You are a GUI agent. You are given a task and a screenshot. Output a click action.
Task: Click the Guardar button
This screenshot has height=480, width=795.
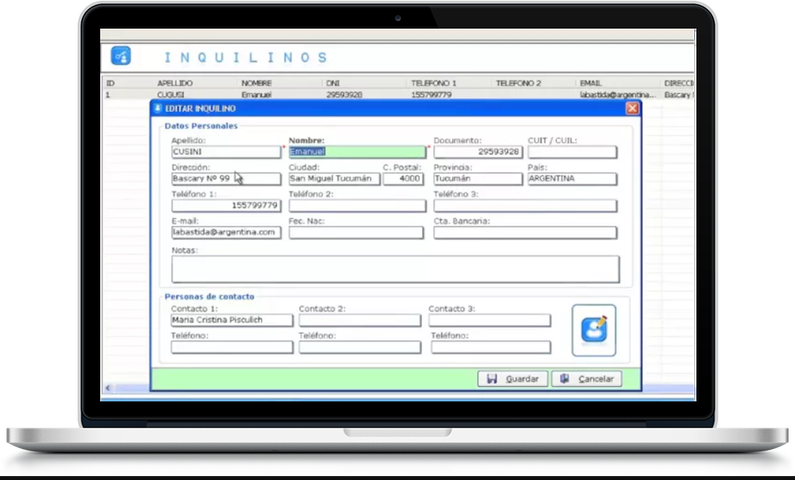[513, 379]
